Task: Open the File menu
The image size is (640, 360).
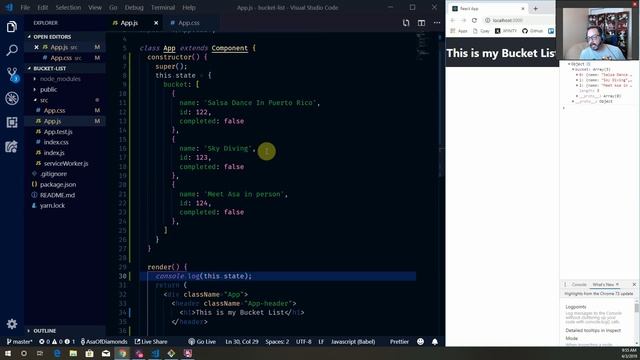Action: (x=25, y=7)
